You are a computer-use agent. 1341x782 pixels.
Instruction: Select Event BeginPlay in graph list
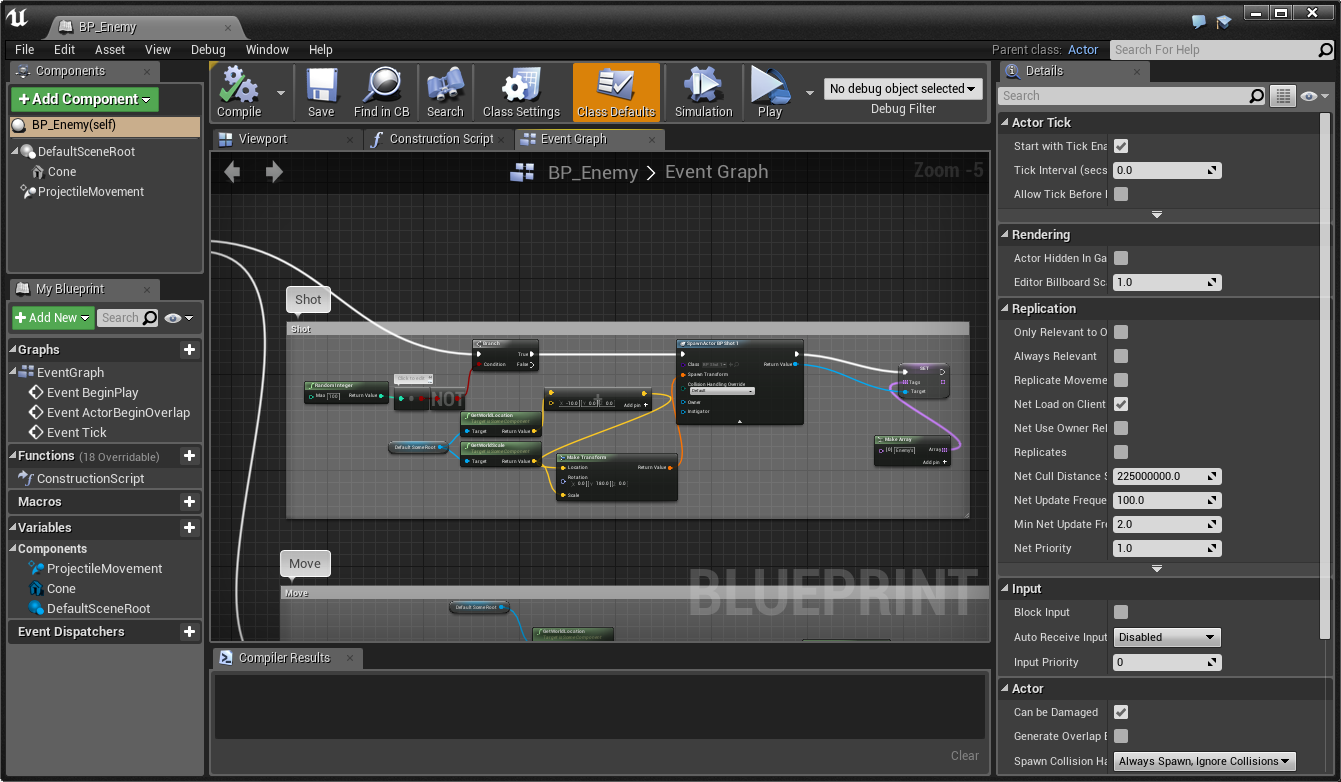(x=93, y=393)
